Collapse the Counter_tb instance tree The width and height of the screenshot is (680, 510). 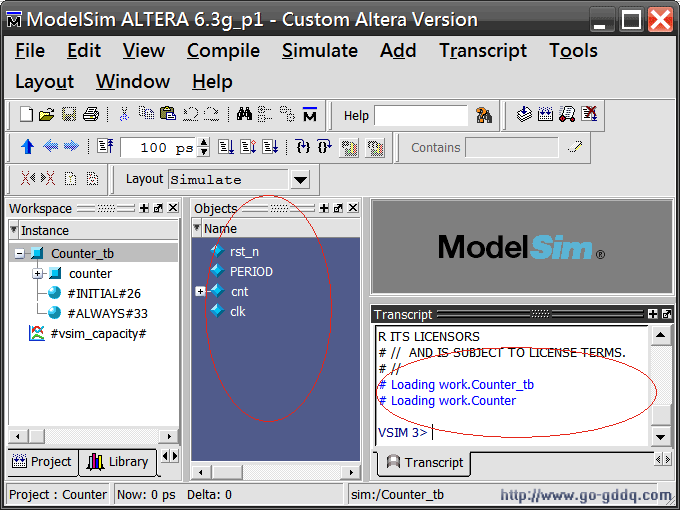pyautogui.click(x=20, y=254)
